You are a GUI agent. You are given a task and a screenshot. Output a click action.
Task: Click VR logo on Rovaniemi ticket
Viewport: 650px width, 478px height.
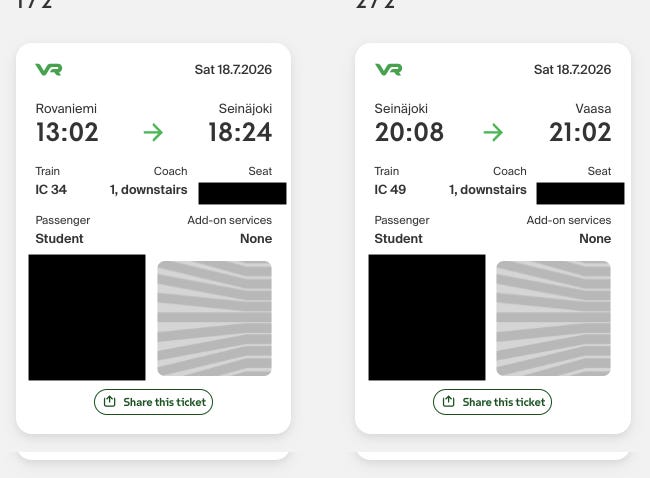pyautogui.click(x=49, y=70)
